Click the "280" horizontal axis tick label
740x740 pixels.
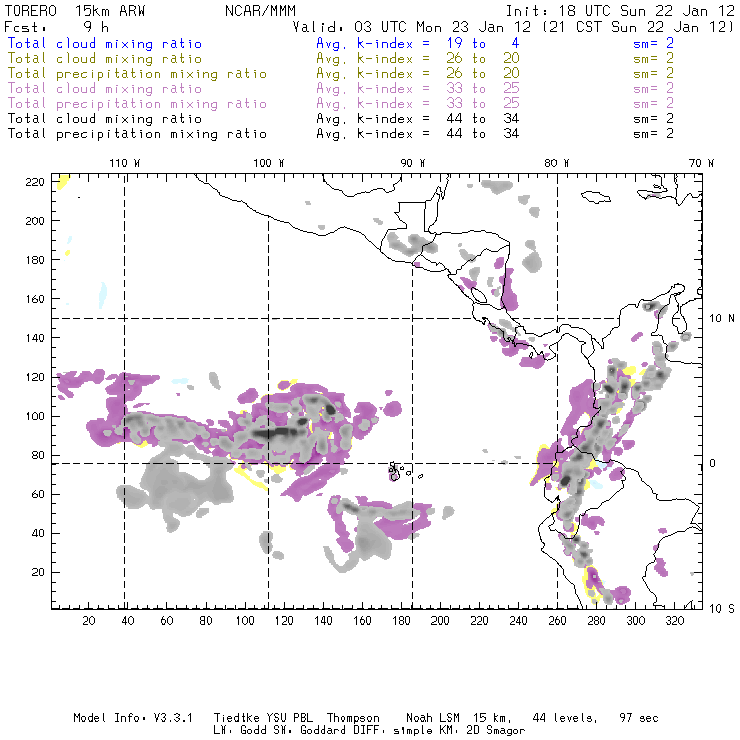click(x=597, y=621)
